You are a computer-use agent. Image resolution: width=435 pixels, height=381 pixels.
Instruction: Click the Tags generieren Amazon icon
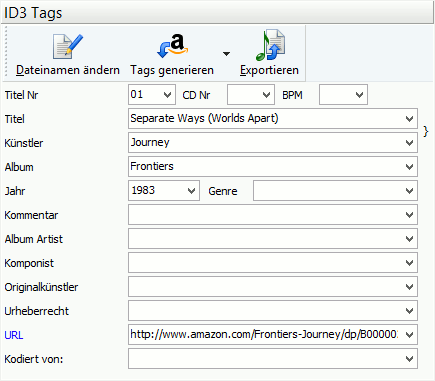pos(173,46)
